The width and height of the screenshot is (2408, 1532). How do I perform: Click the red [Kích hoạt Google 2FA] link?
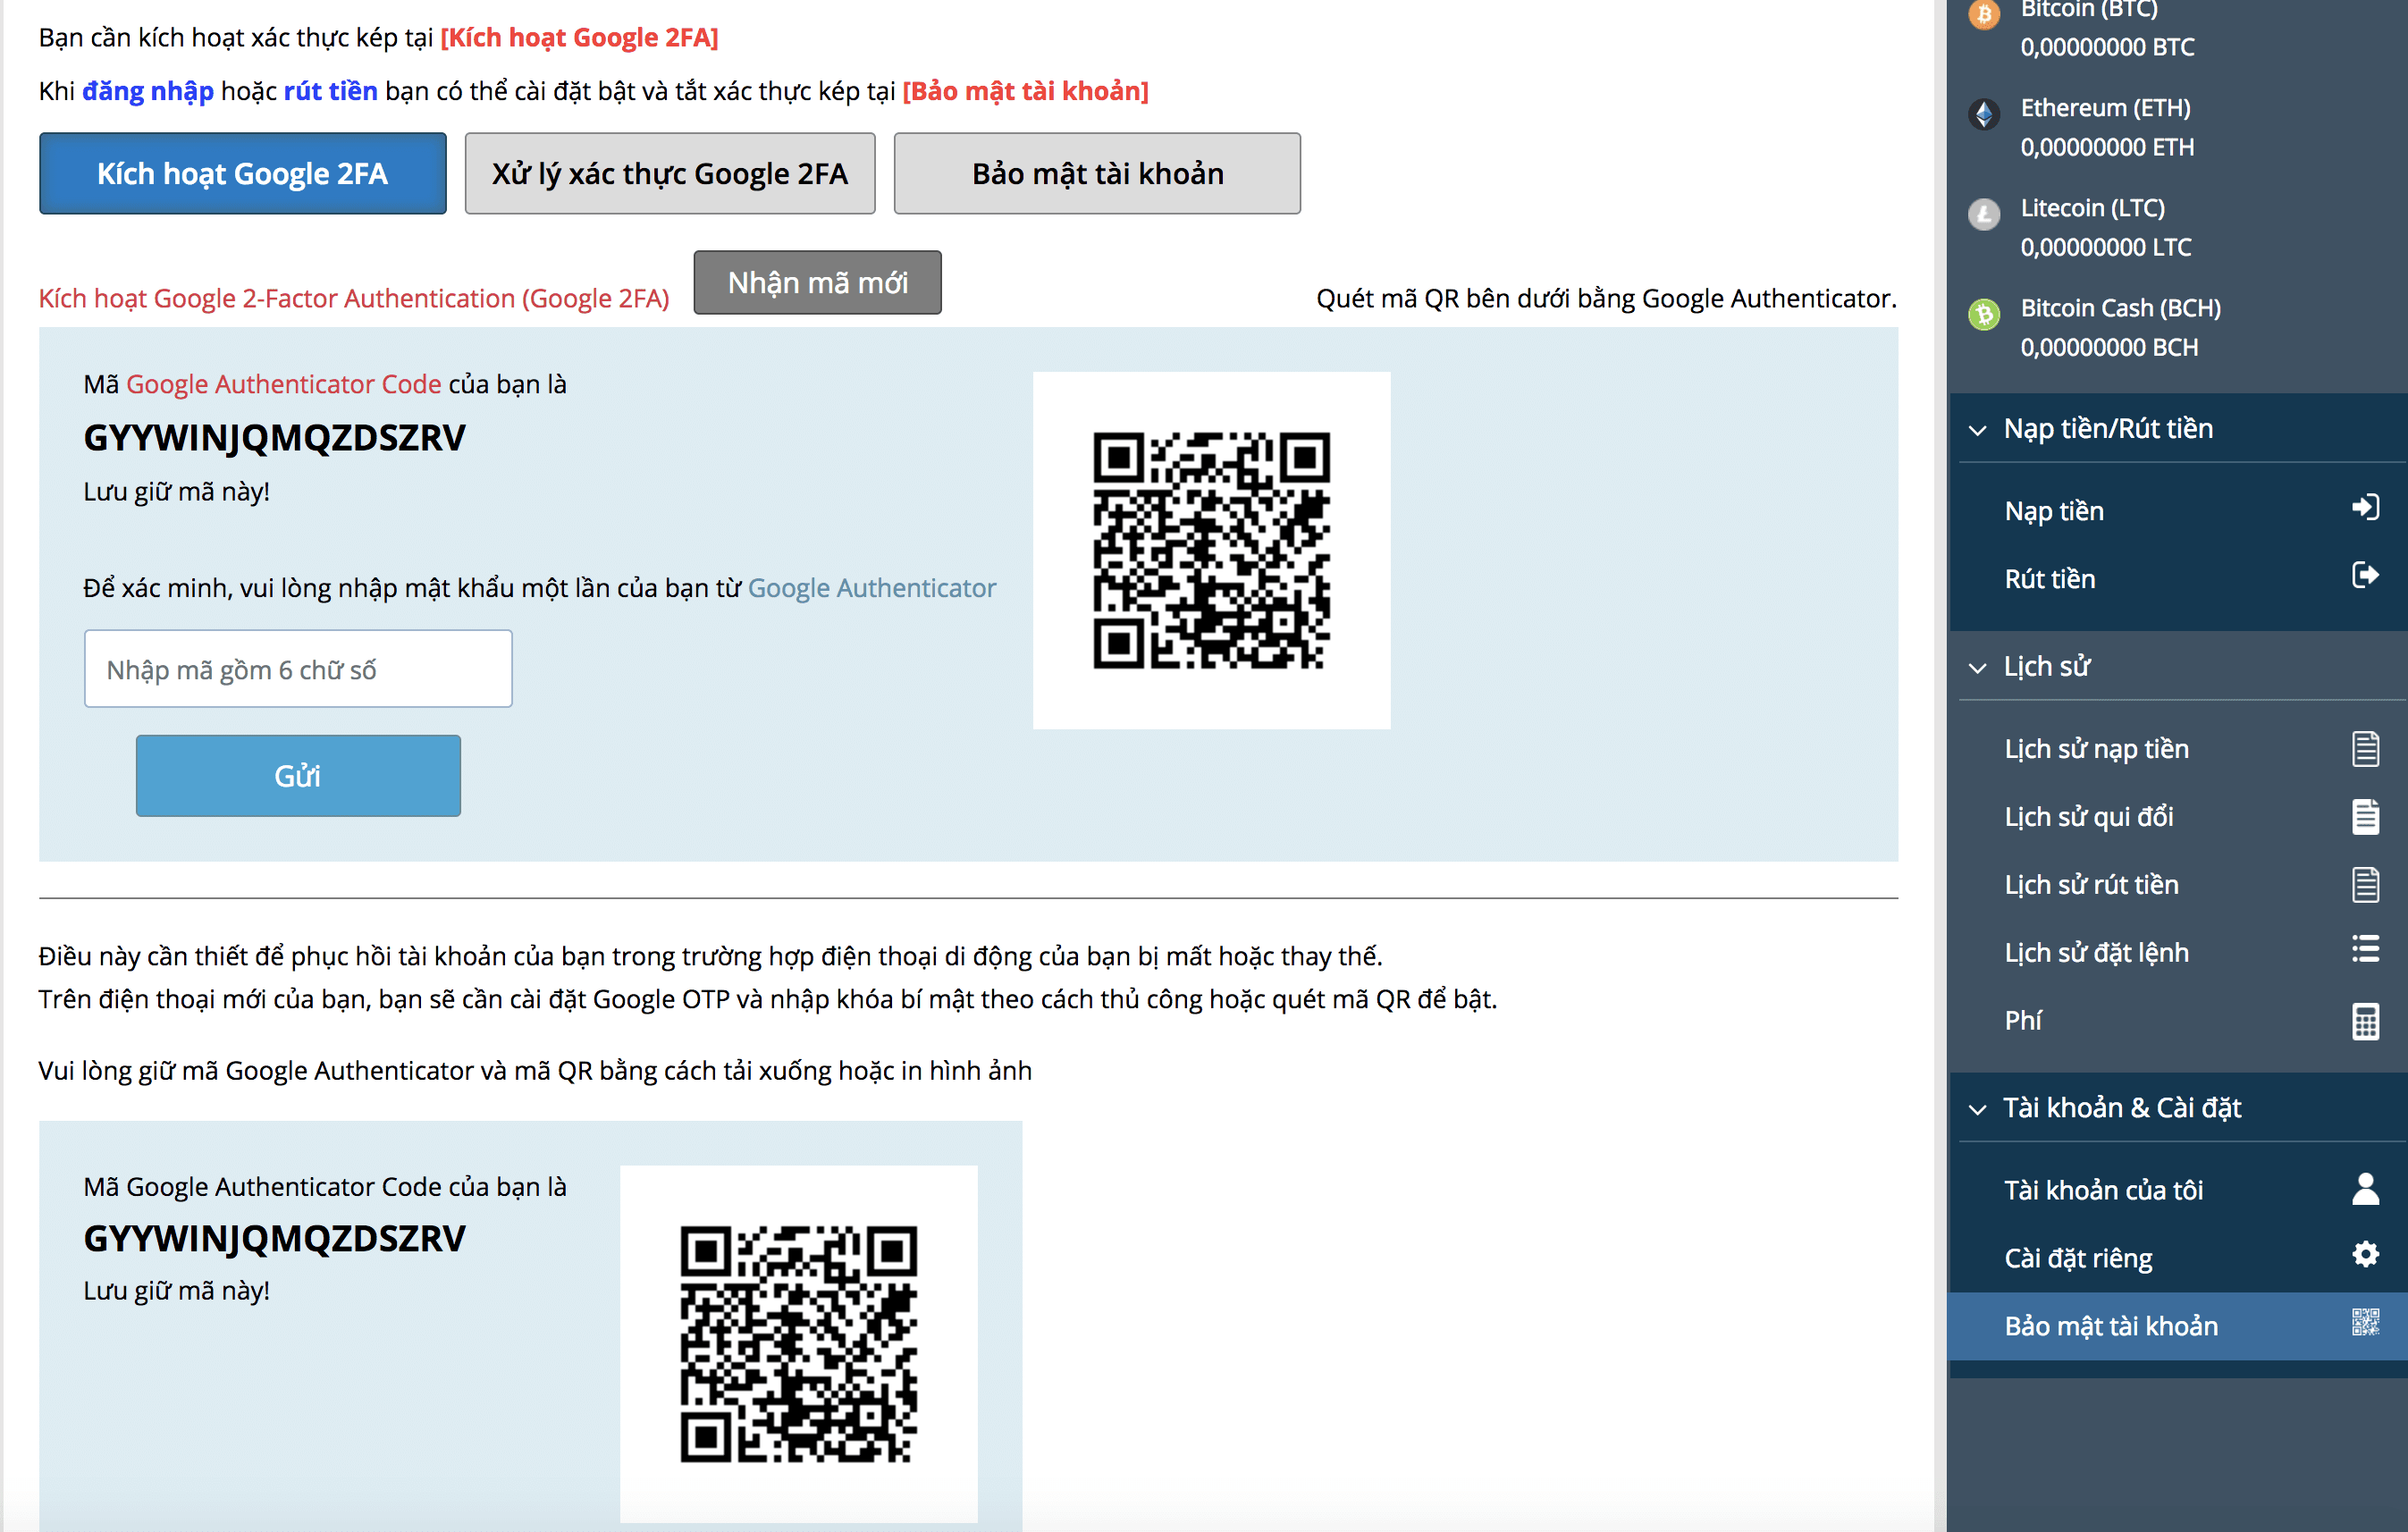click(x=579, y=37)
